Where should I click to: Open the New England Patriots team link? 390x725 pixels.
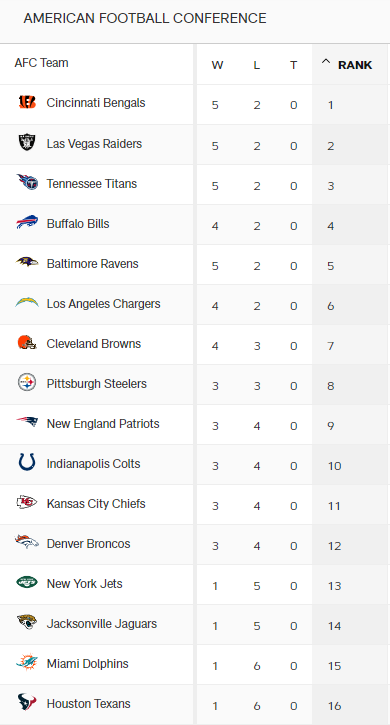103,424
